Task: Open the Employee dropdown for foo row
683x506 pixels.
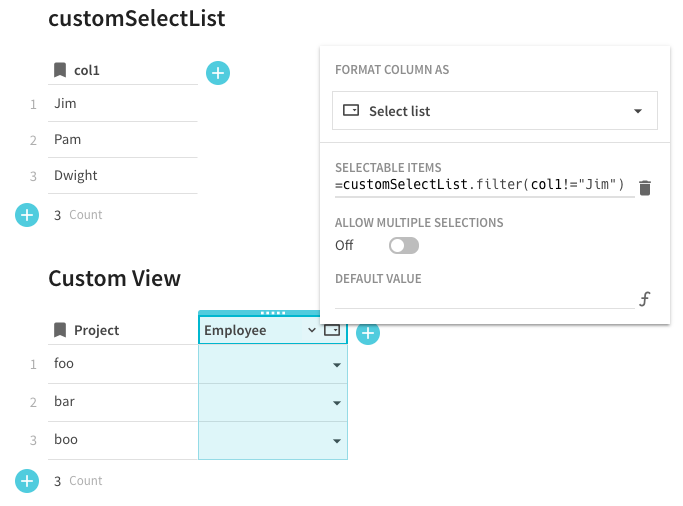Action: [x=337, y=366]
